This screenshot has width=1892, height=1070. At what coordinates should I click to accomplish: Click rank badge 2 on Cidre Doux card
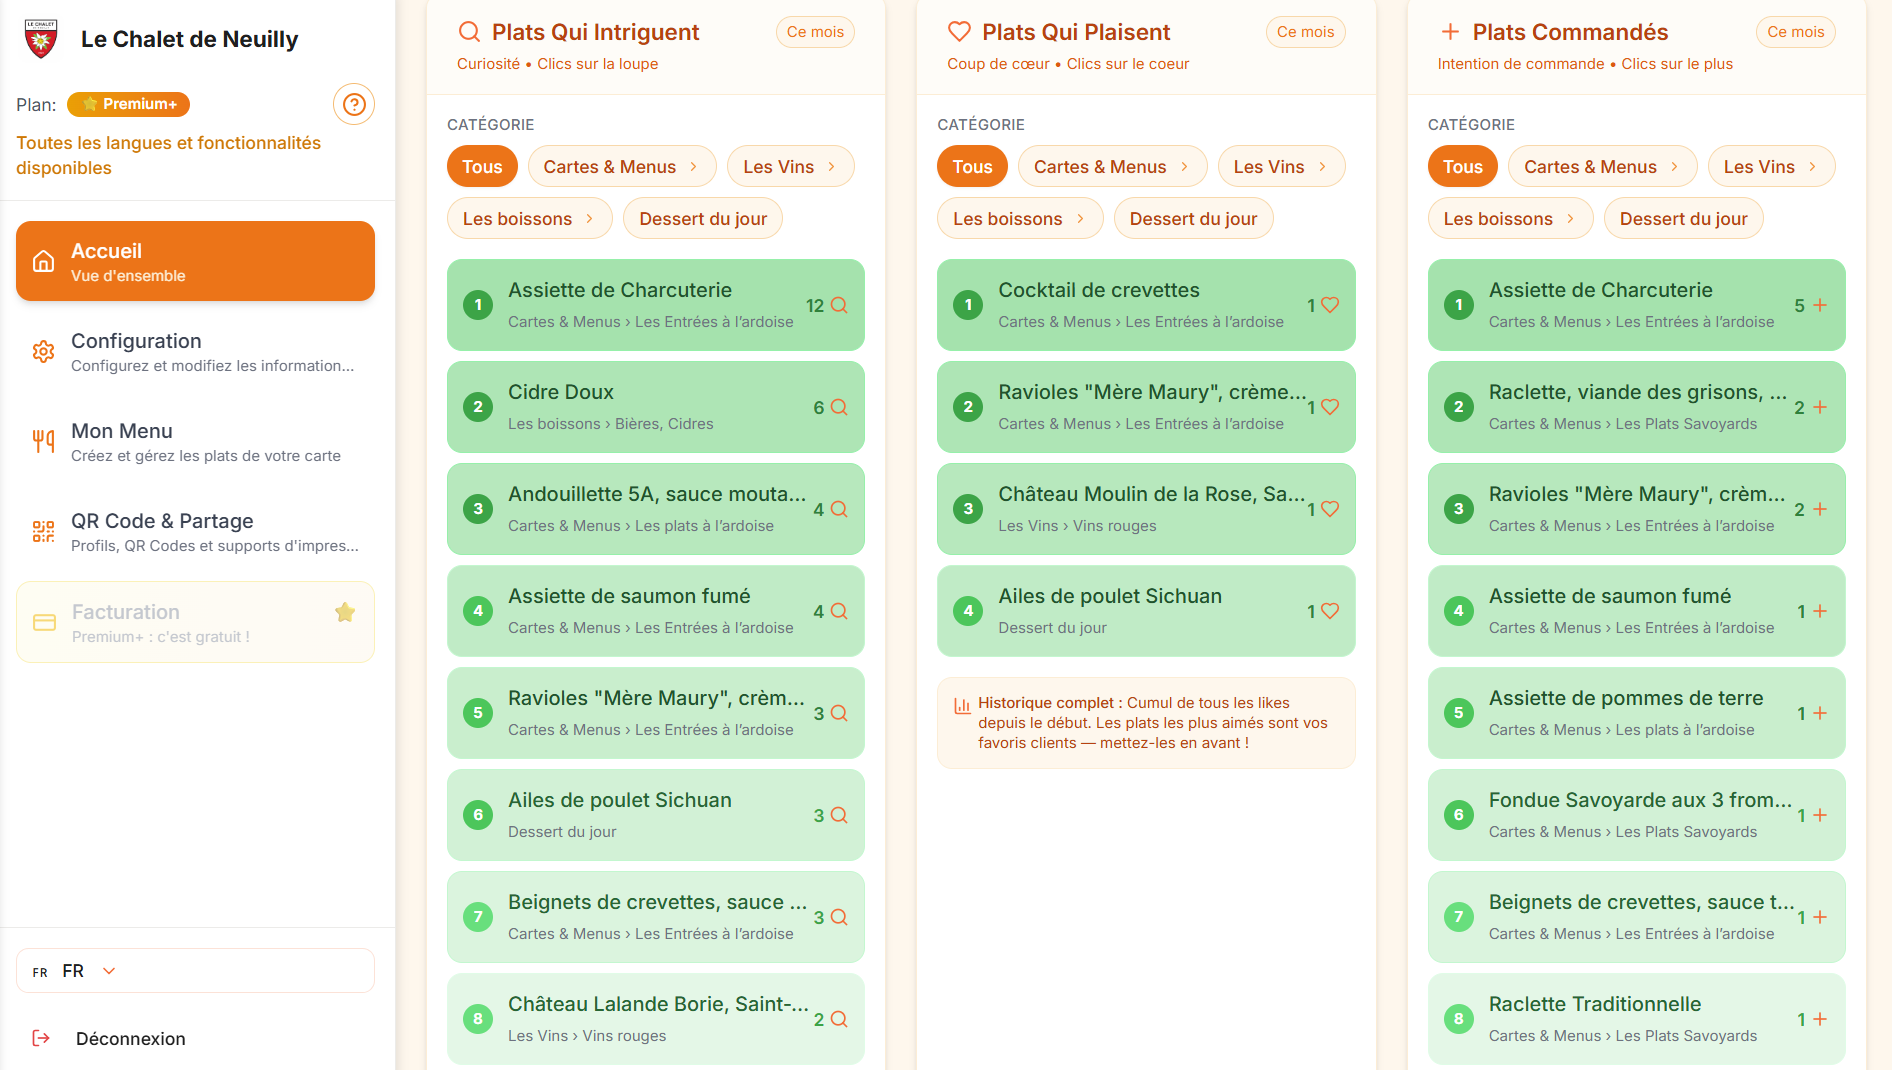coord(478,407)
